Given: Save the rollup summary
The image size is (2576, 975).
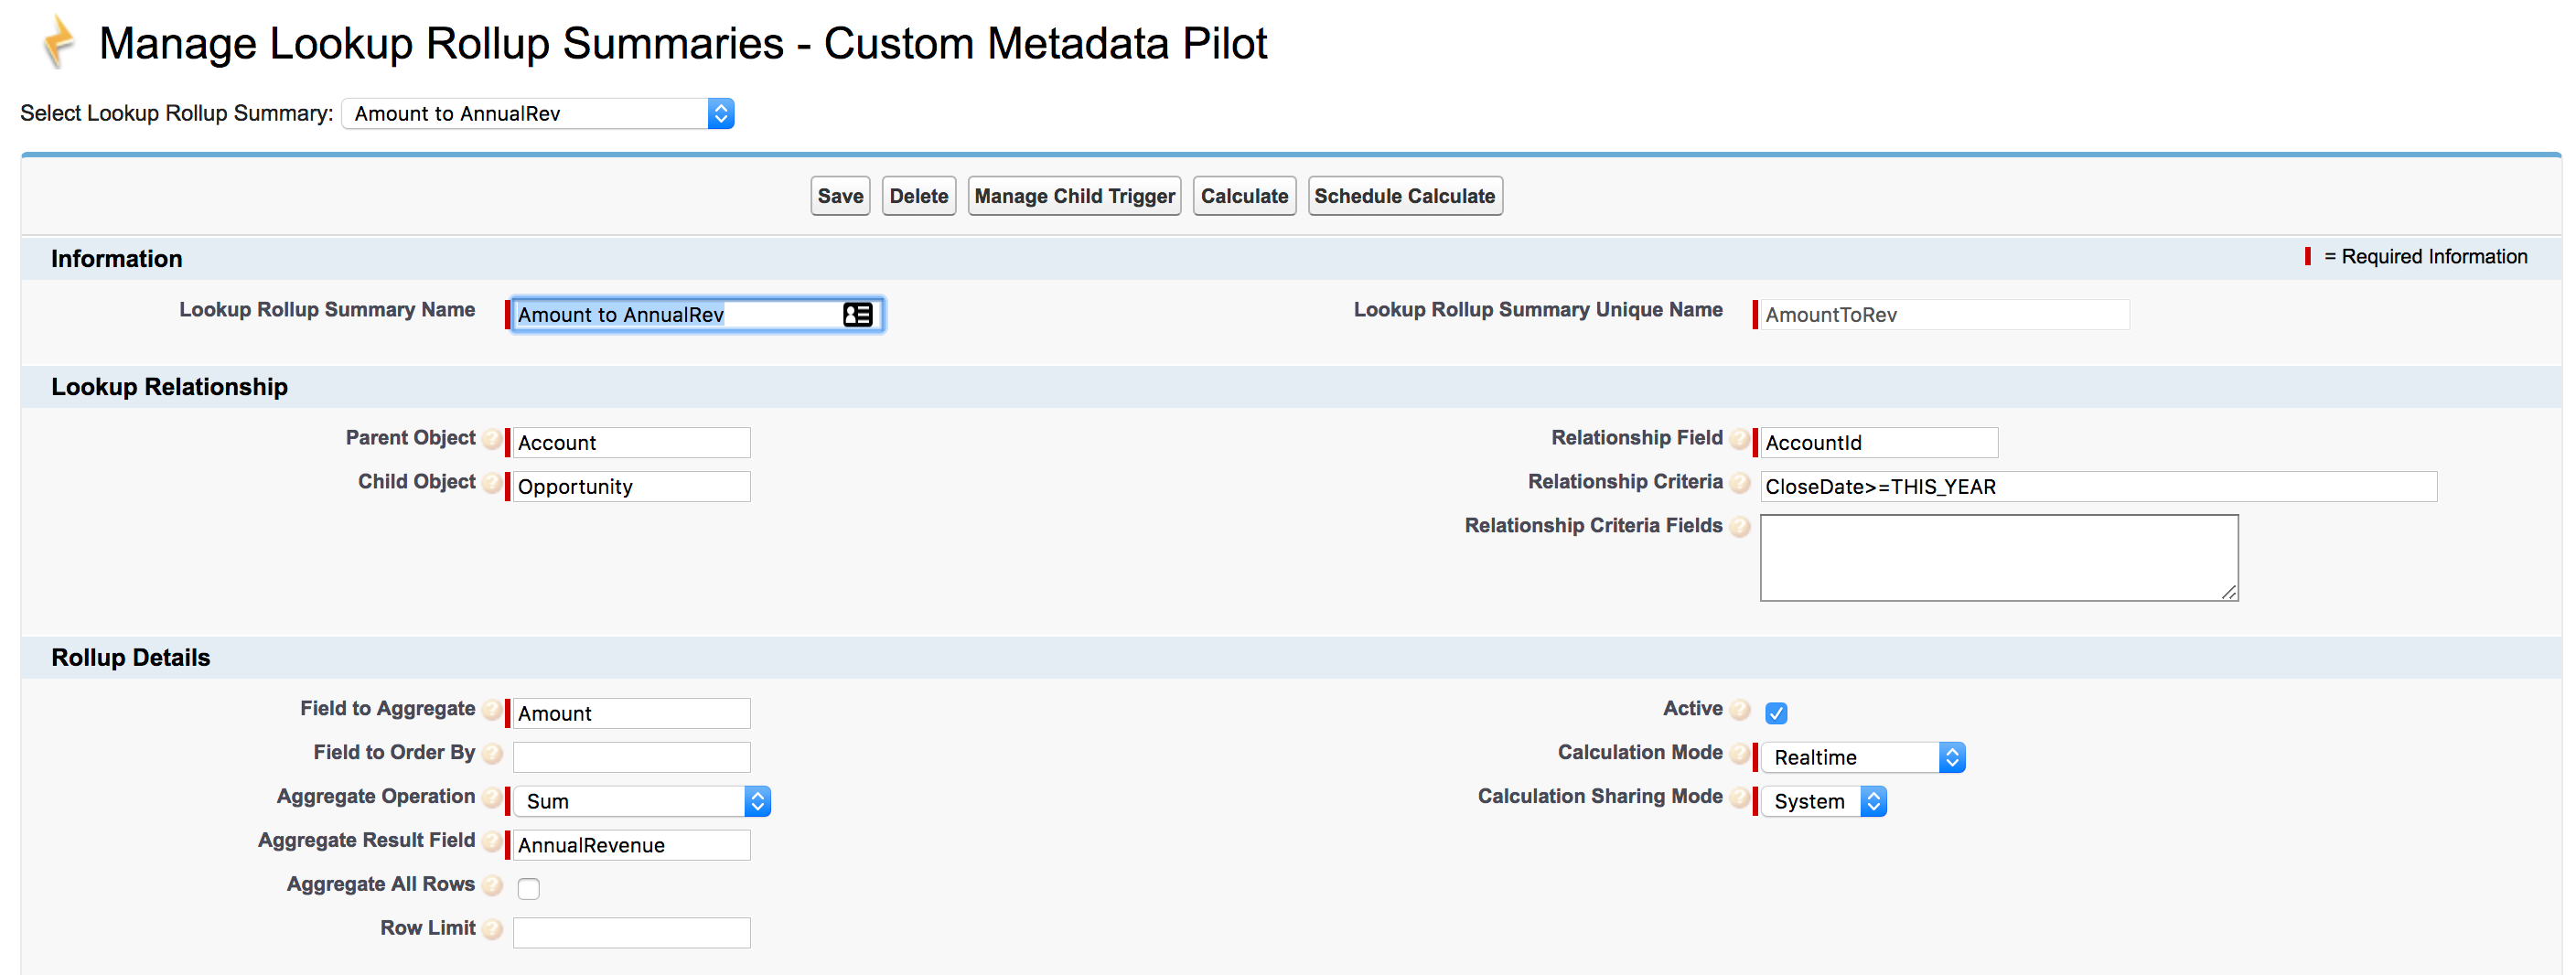Looking at the screenshot, I should pos(839,195).
